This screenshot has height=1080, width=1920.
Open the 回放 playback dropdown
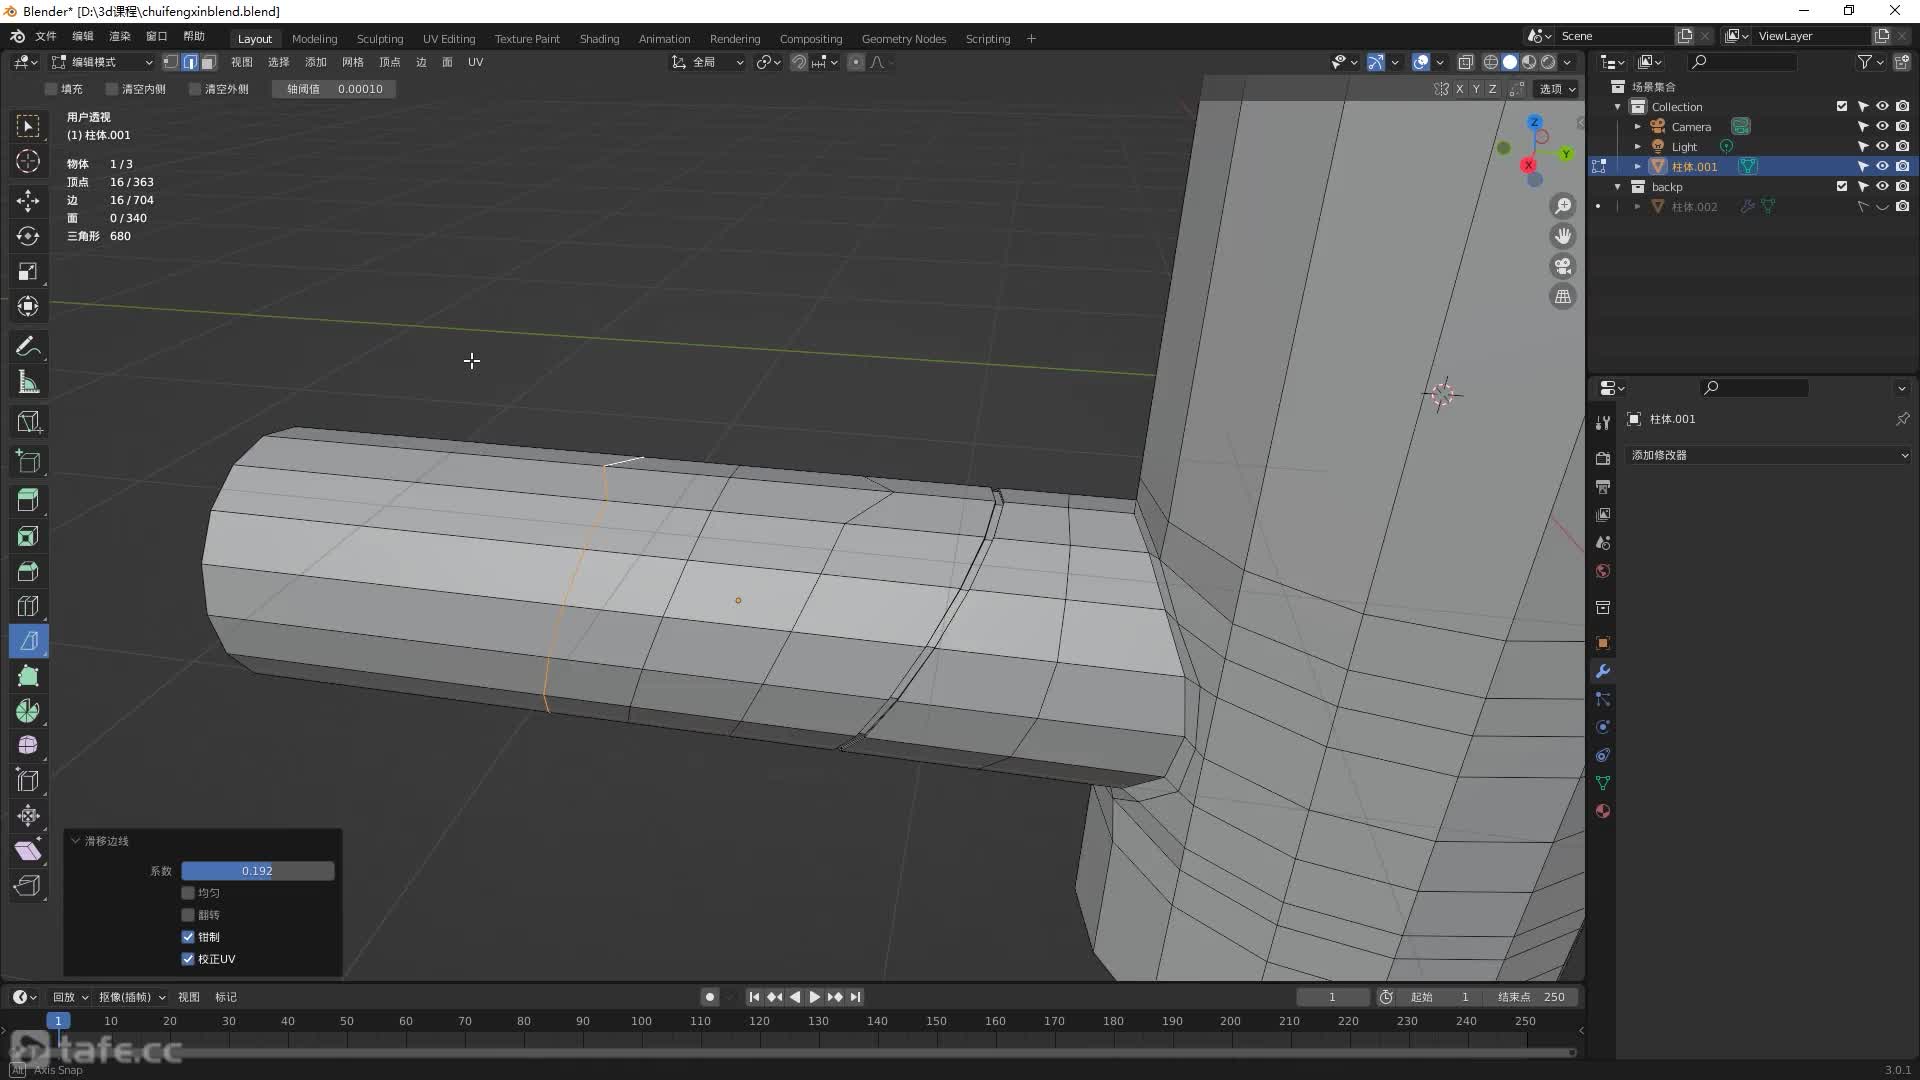70,997
